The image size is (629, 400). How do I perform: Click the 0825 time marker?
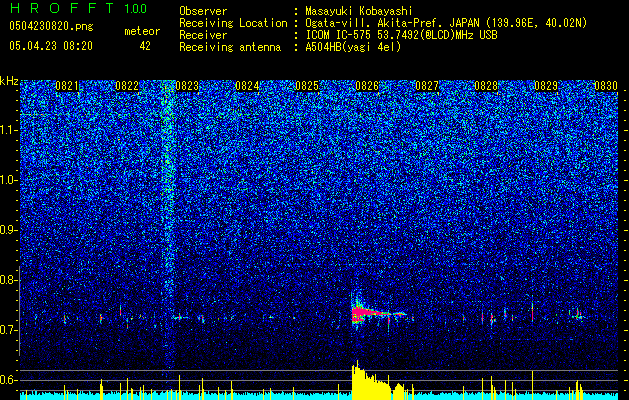[x=307, y=86]
